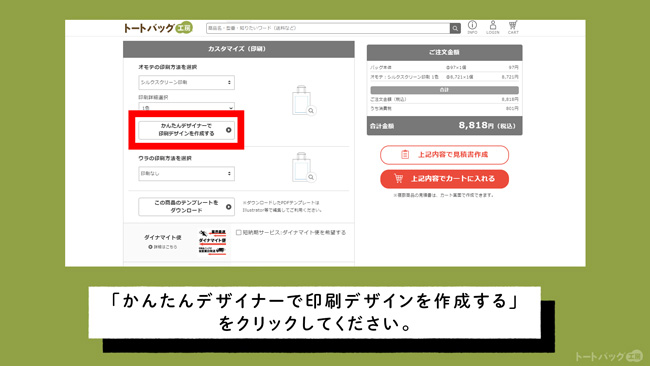This screenshot has width=650, height=366.
Task: Click the バッグ本体 order line
Action: click(x=444, y=67)
